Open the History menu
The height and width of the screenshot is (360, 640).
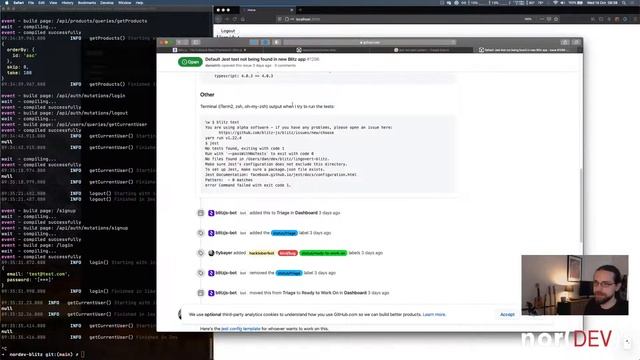pos(67,2)
